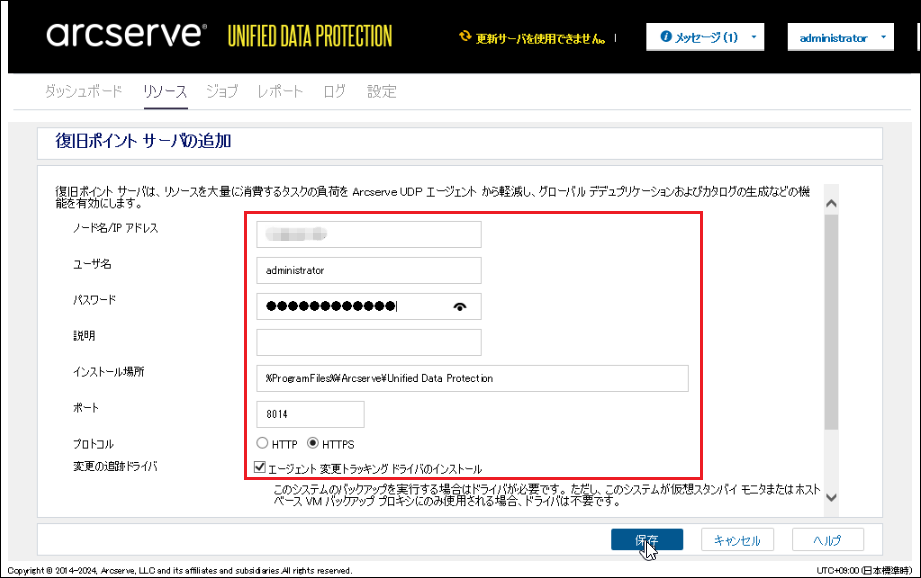Click the プロトコル label

point(93,444)
